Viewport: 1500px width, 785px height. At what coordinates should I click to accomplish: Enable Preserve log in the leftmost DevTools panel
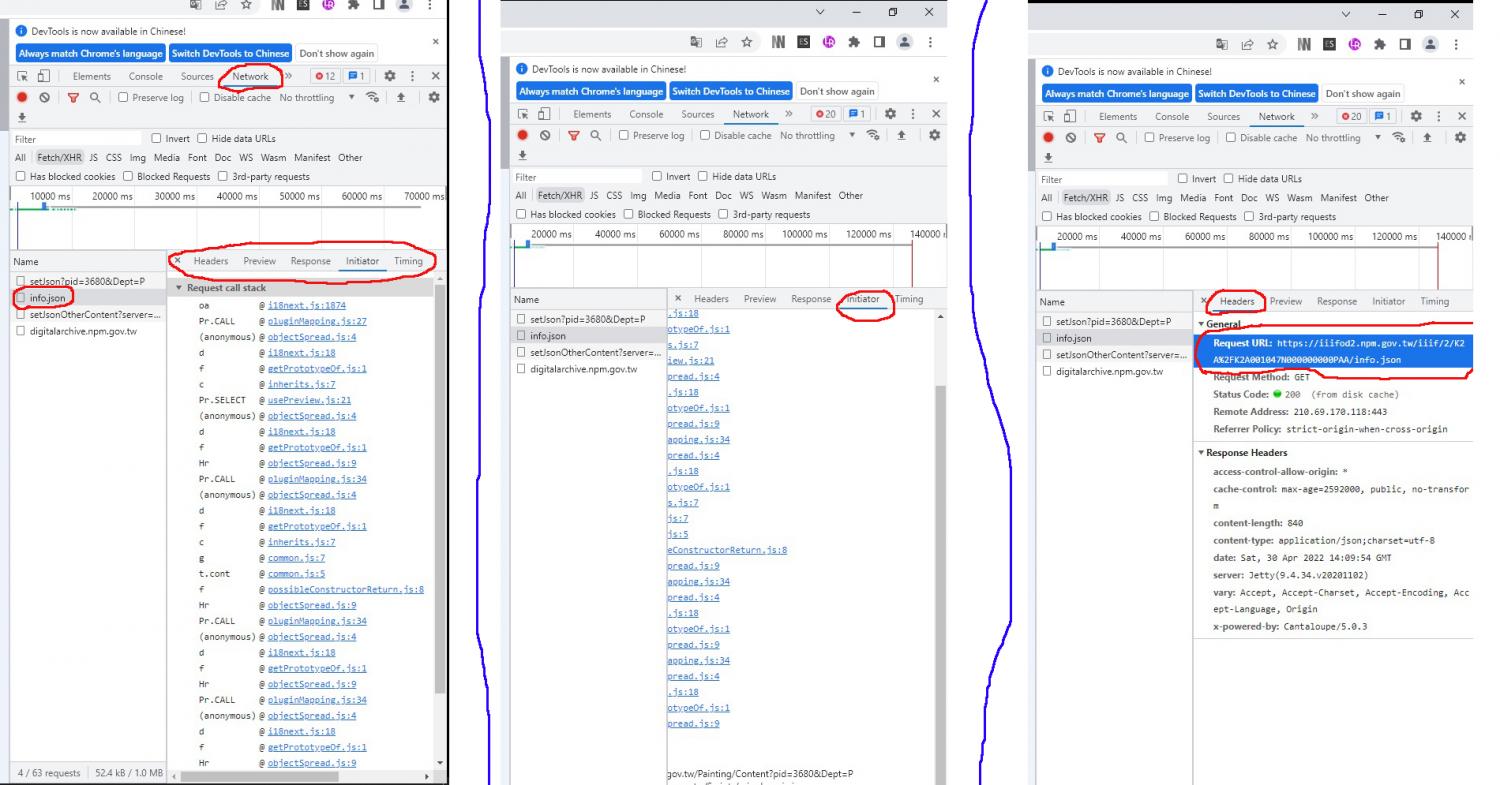coord(125,97)
